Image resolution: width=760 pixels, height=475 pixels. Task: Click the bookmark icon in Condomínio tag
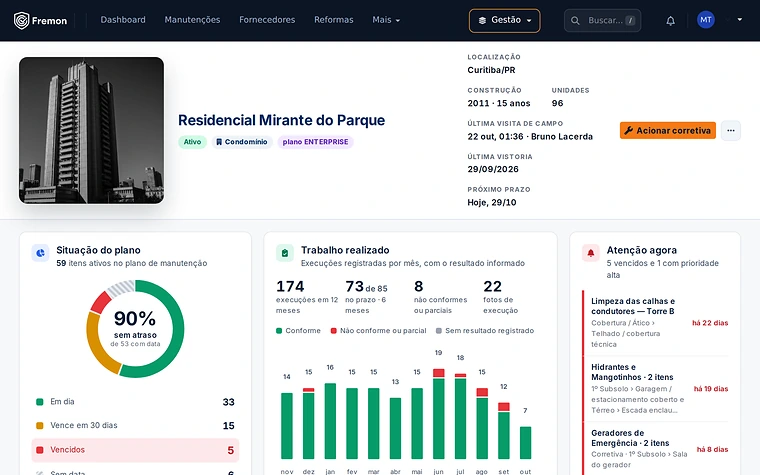(219, 142)
